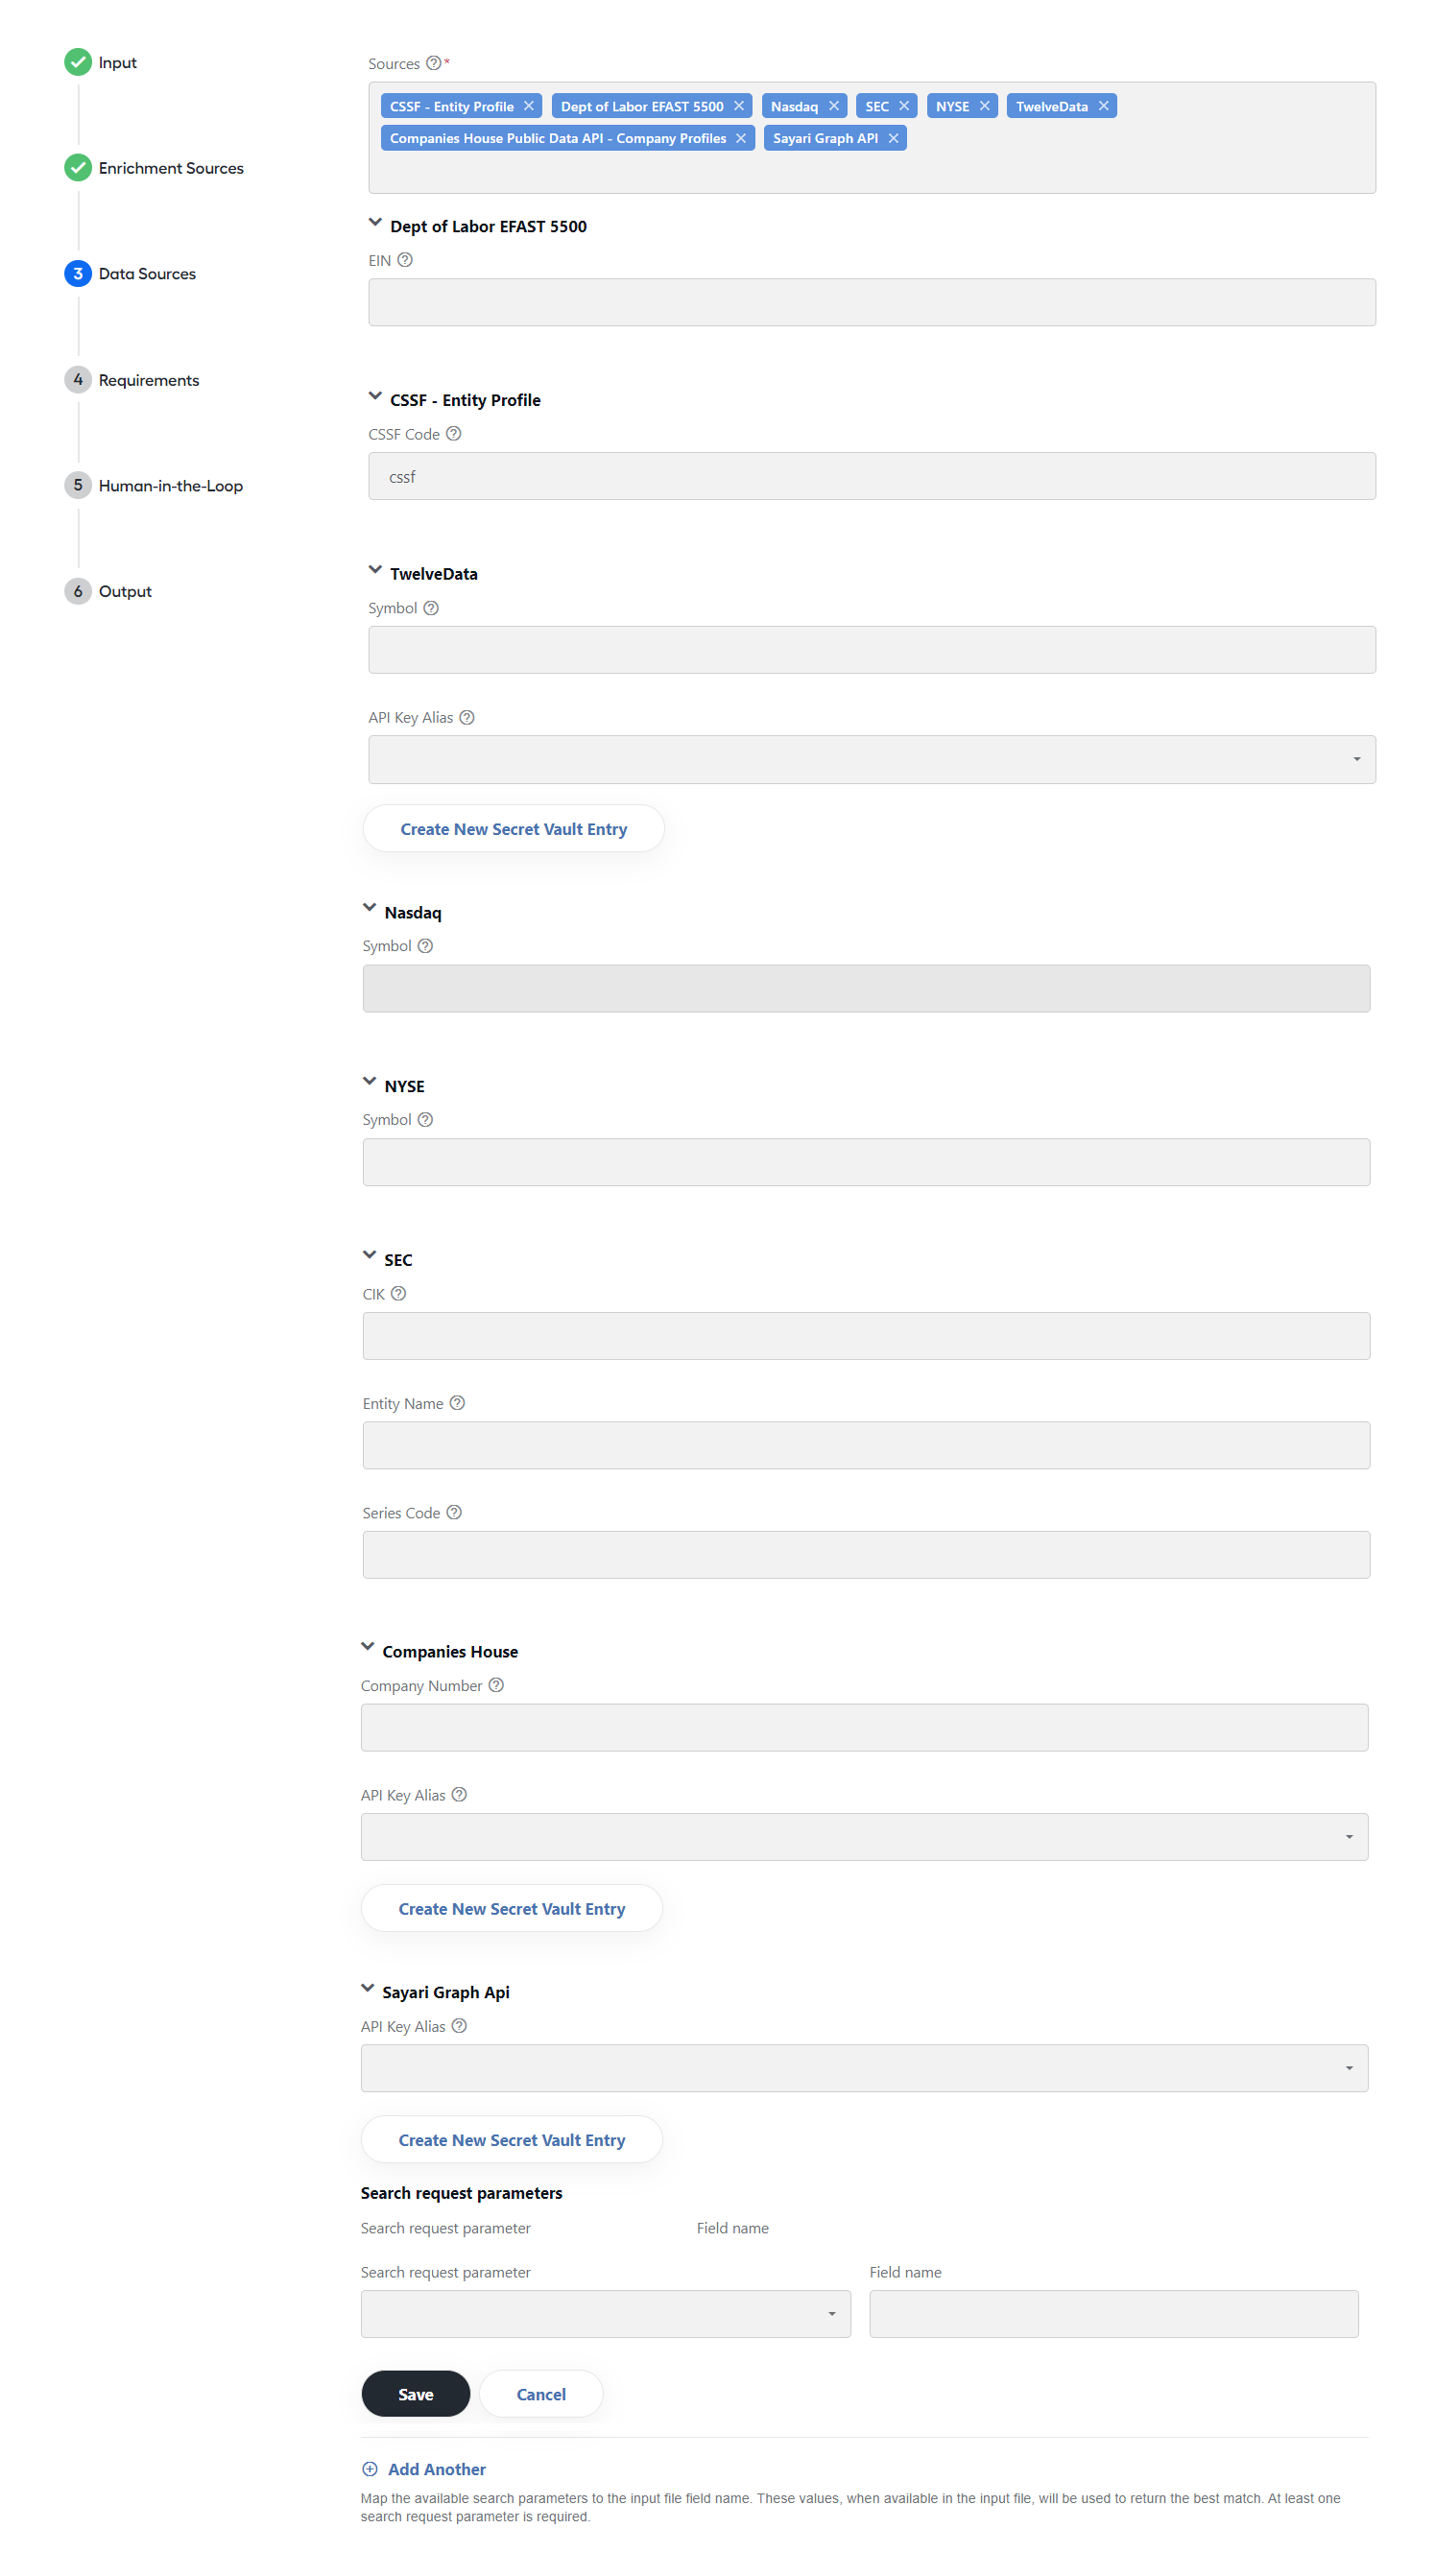Collapse the Companies House section
Image resolution: width=1435 pixels, height=2576 pixels.
coord(367,1647)
